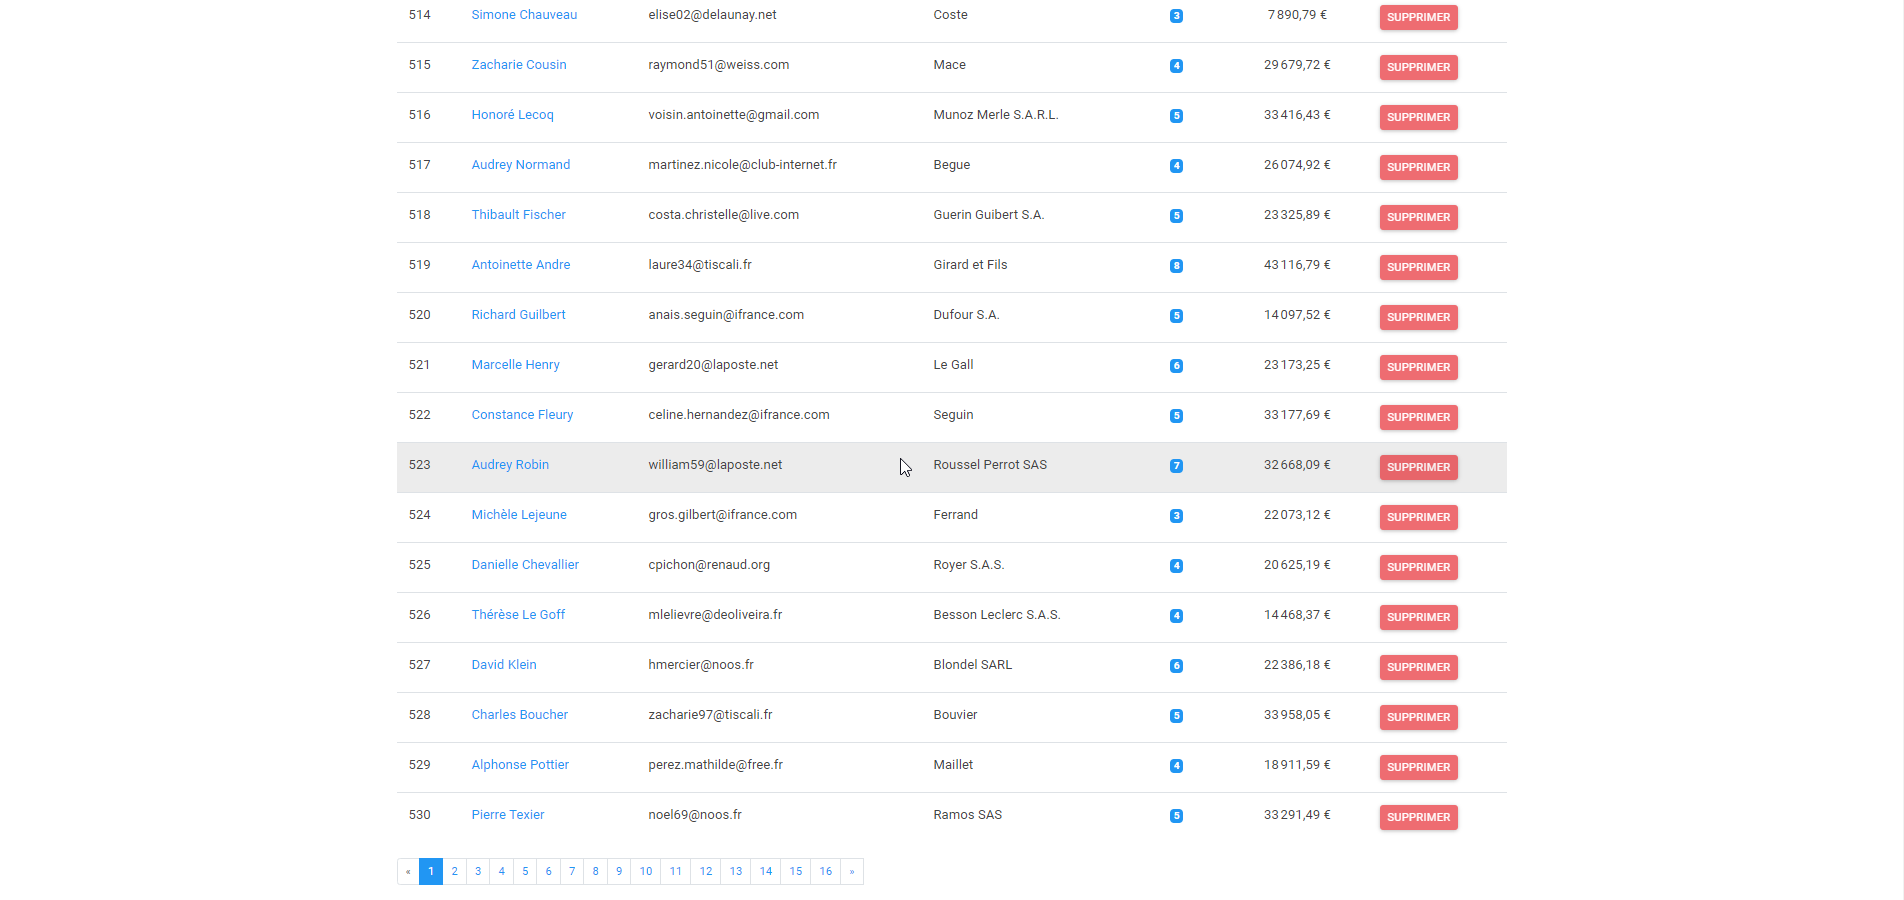Screen dimensions: 1904x900
Task: Delete Richard Guilbert with Supprimer button
Action: (1418, 317)
